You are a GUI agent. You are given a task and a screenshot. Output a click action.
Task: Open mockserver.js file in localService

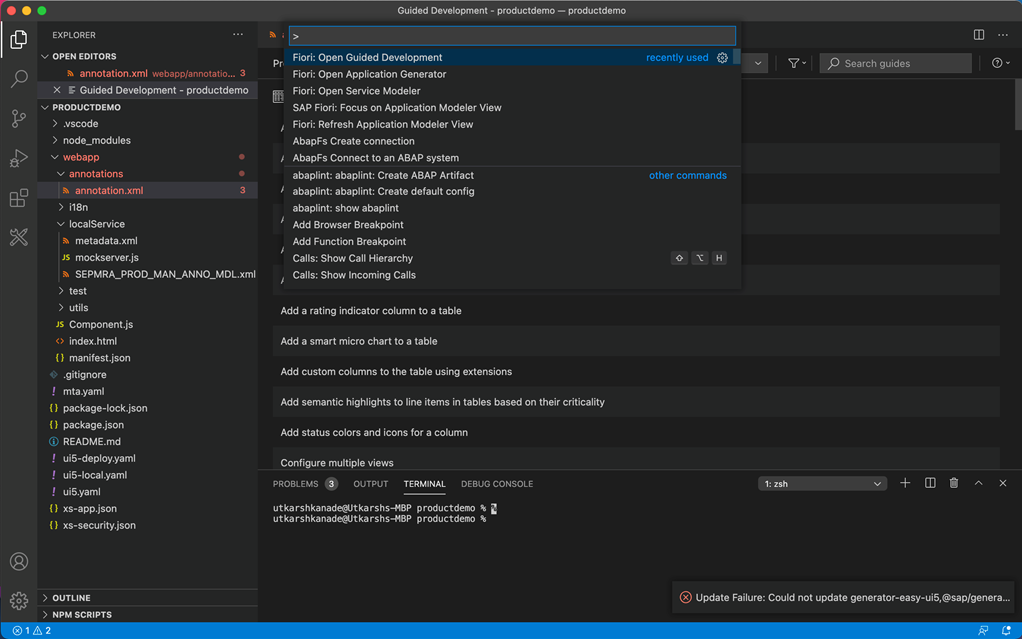pyautogui.click(x=106, y=258)
